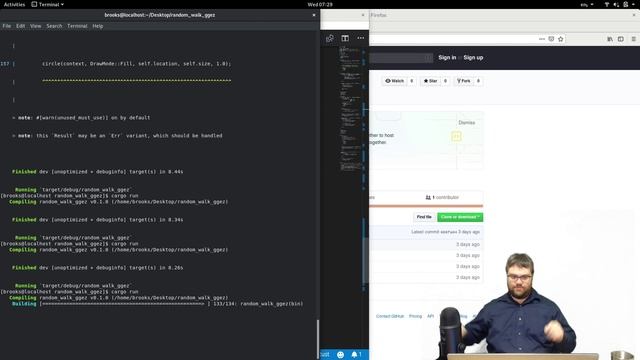This screenshot has height=360, width=640.
Task: Click the Rust indicator in VS Code status bar
Action: [x=325, y=355]
